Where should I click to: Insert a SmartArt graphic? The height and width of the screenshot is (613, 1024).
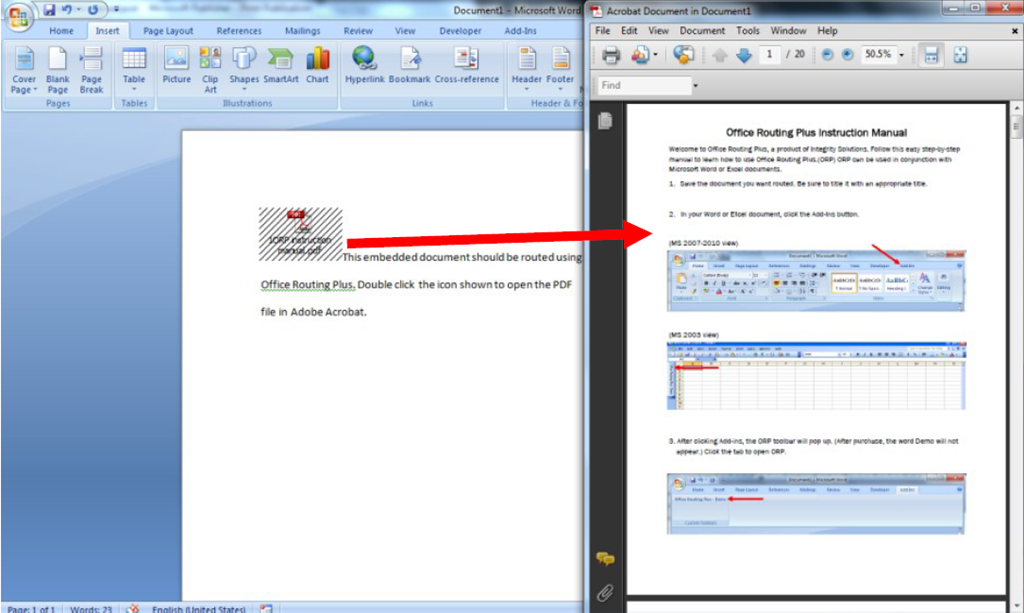tap(281, 65)
